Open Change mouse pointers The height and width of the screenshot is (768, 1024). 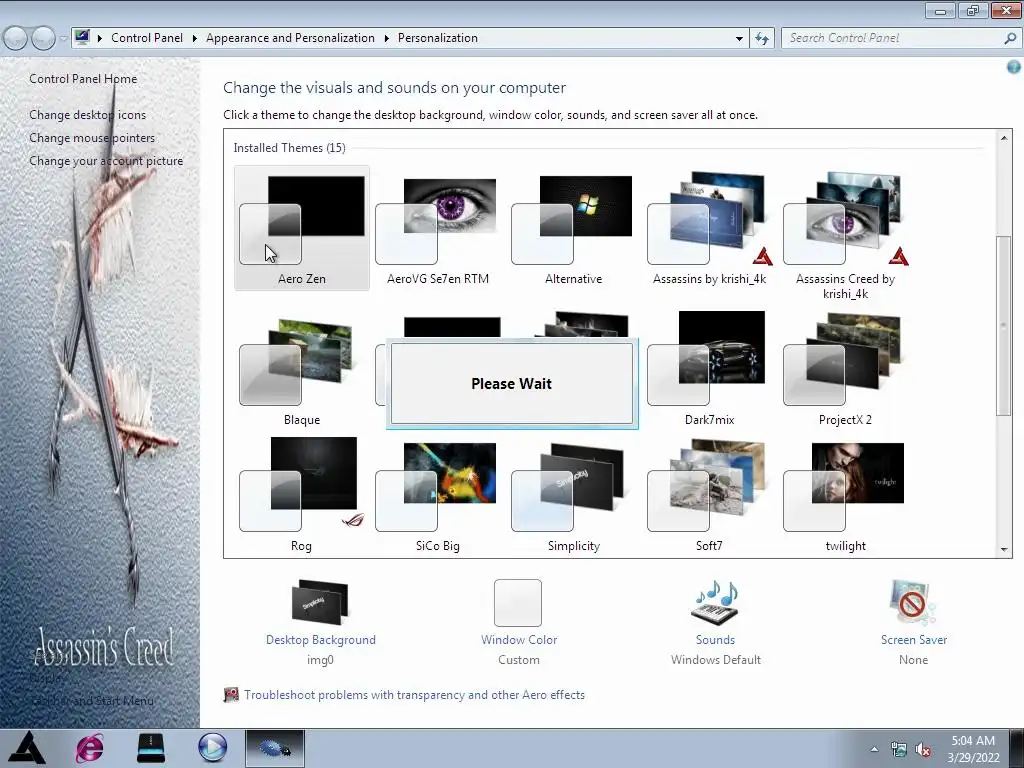(x=92, y=138)
